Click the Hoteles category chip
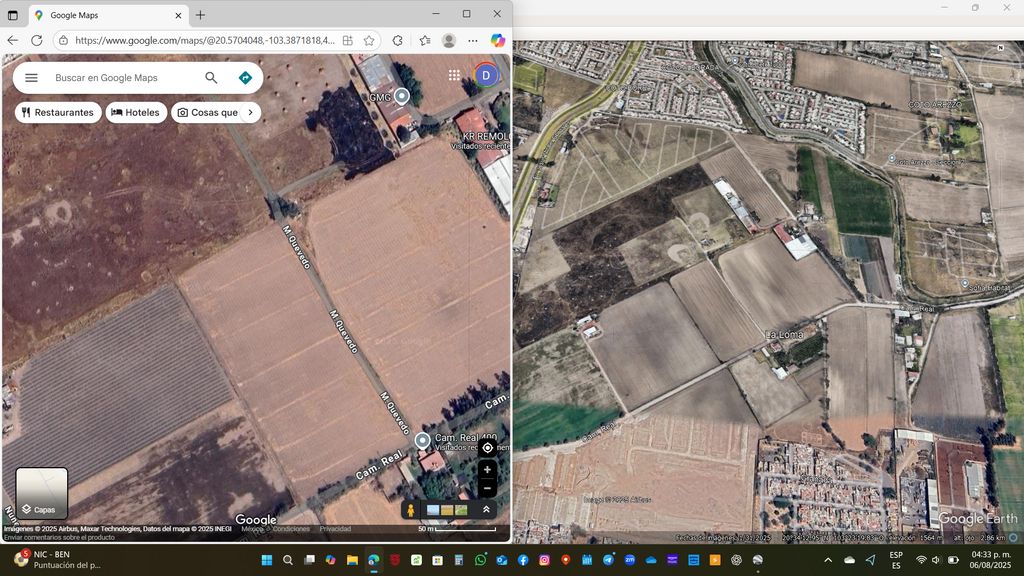This screenshot has height=576, width=1024. [x=135, y=113]
